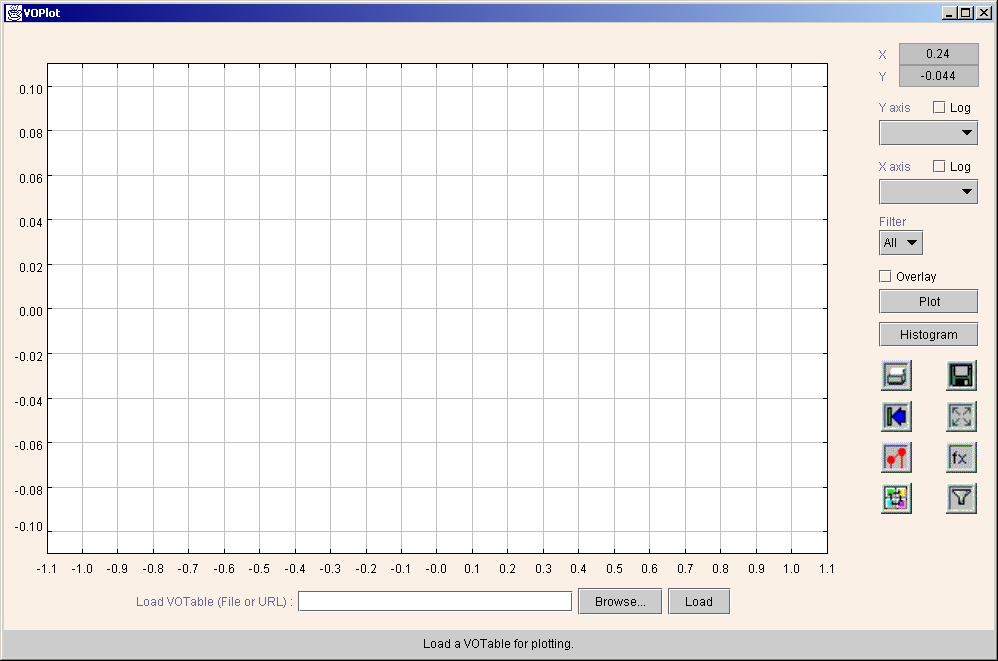Click the blue back-arrow reset icon
Image resolution: width=998 pixels, height=661 pixels.
click(x=896, y=417)
